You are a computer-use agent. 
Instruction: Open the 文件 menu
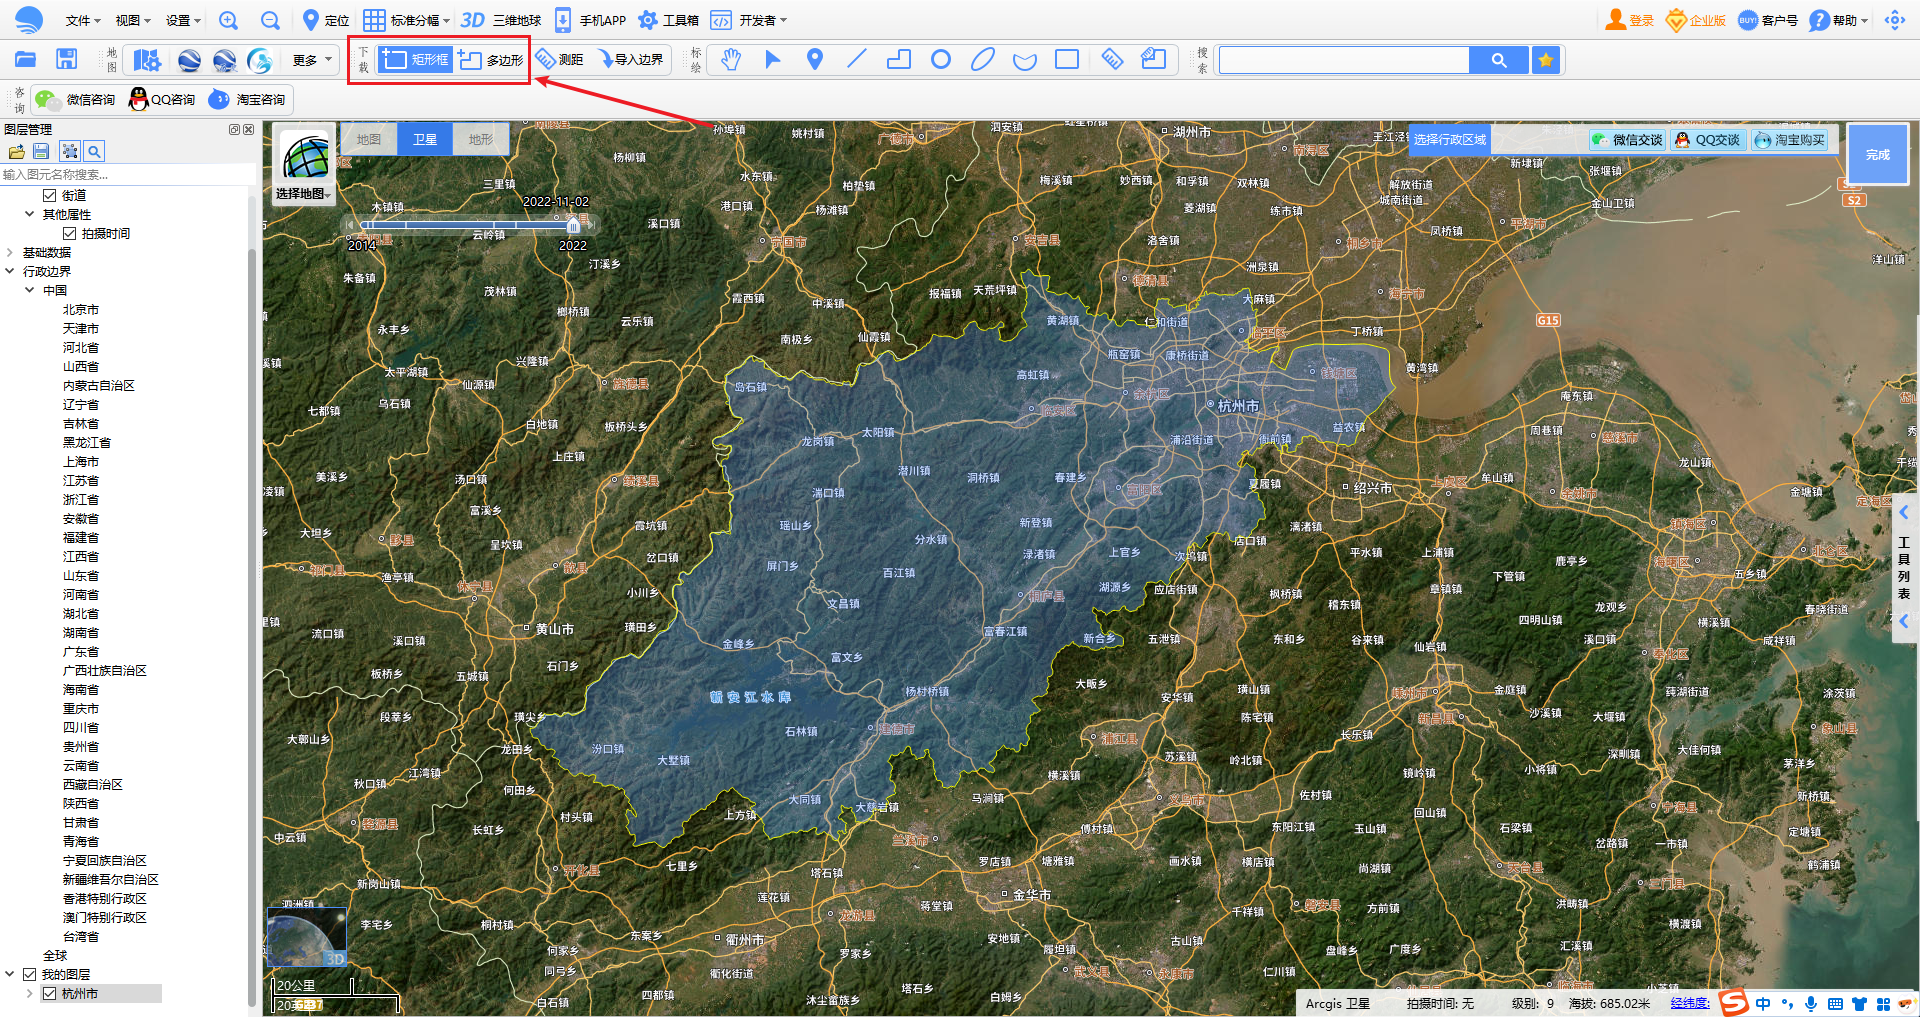point(82,20)
